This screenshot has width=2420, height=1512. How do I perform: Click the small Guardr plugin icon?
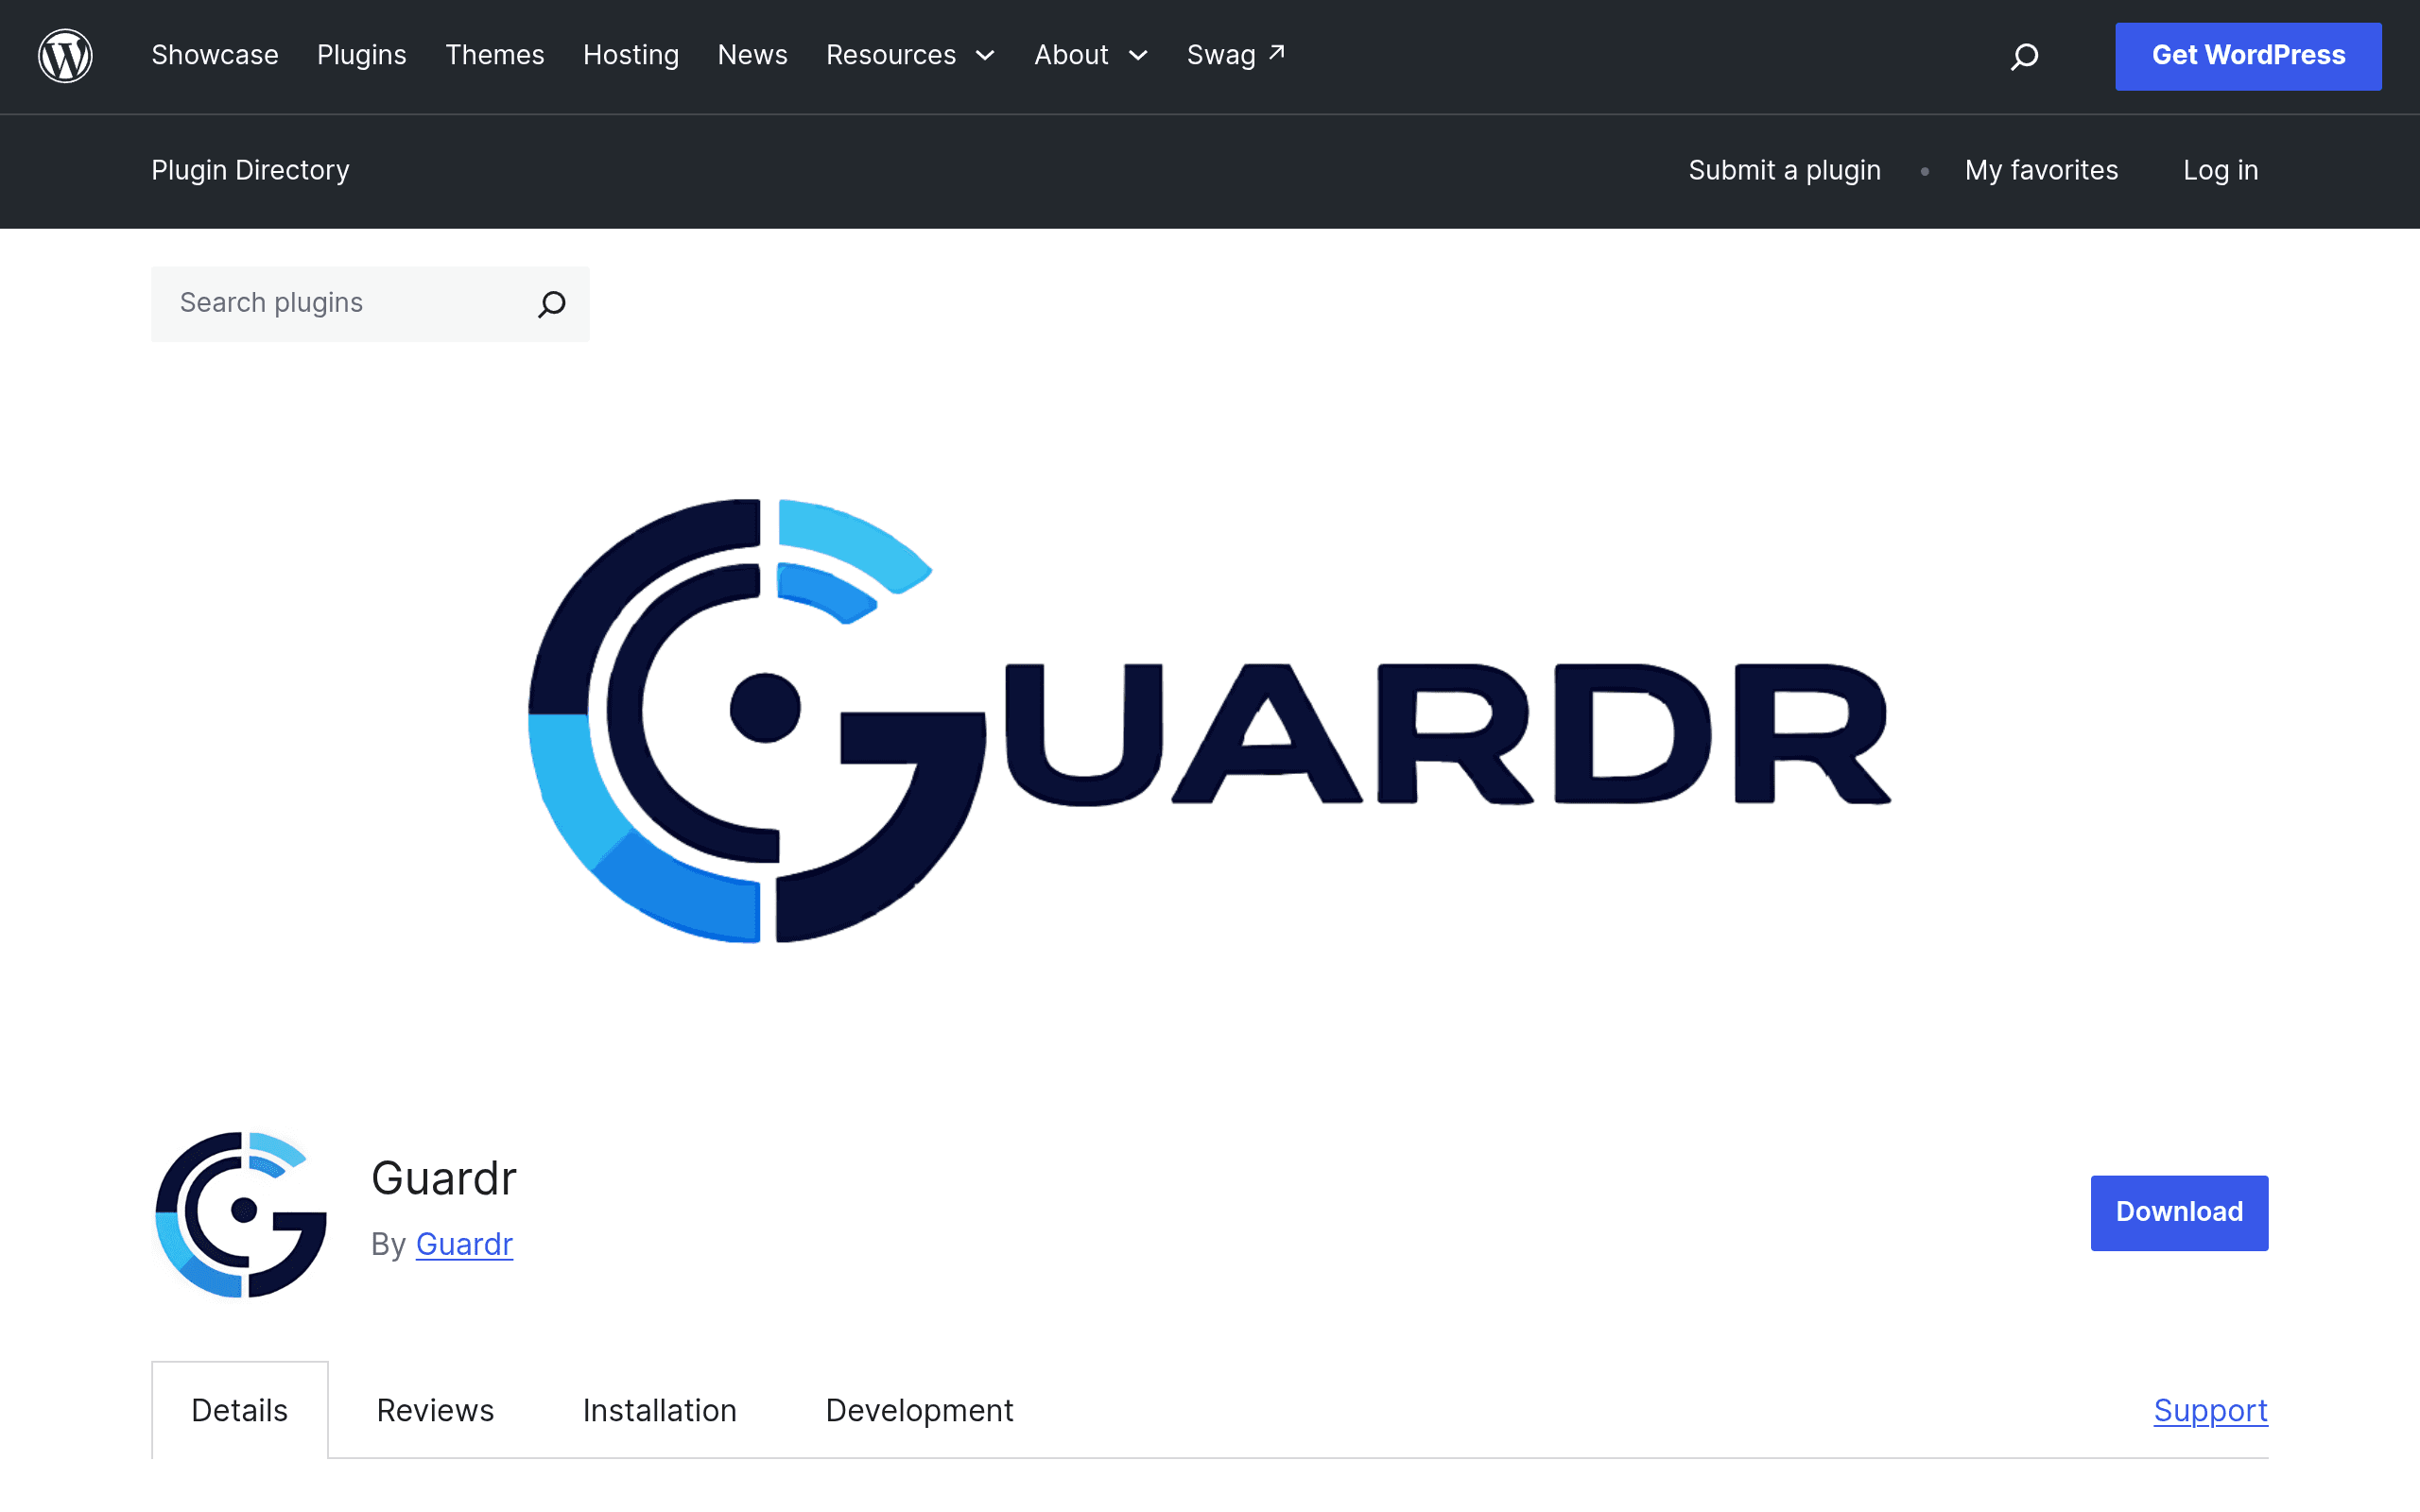241,1214
